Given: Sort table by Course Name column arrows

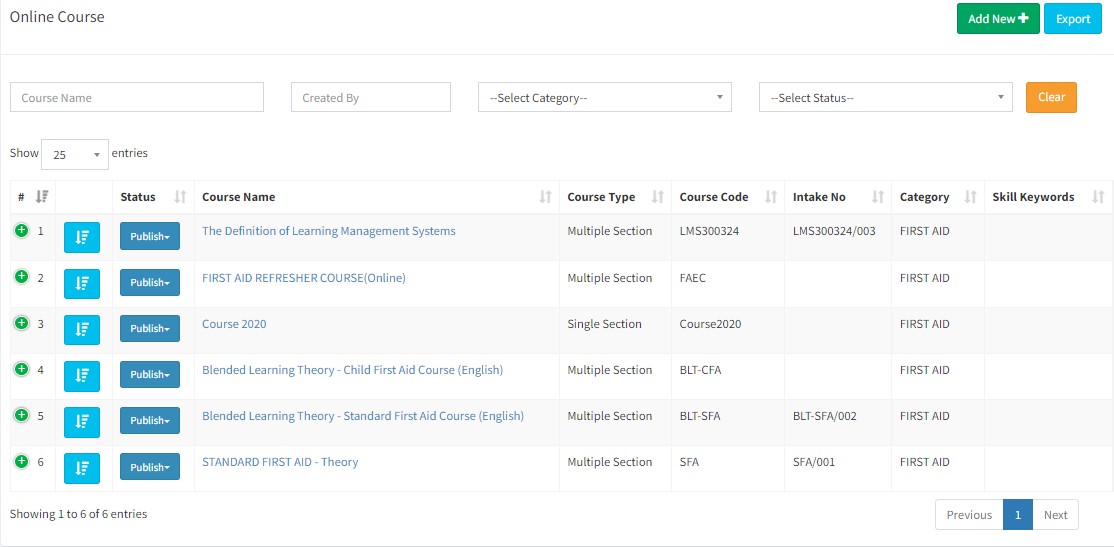Looking at the screenshot, I should 545,197.
